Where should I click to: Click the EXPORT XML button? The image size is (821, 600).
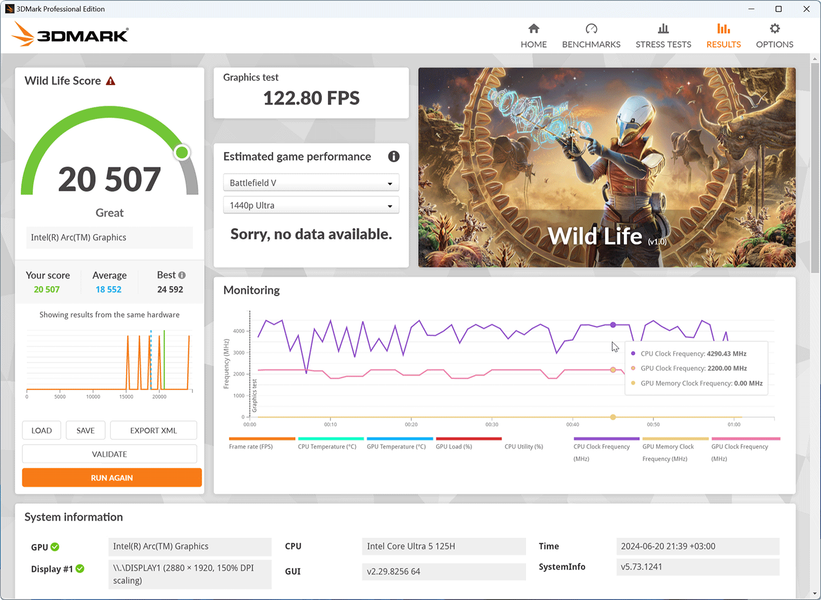(x=153, y=430)
